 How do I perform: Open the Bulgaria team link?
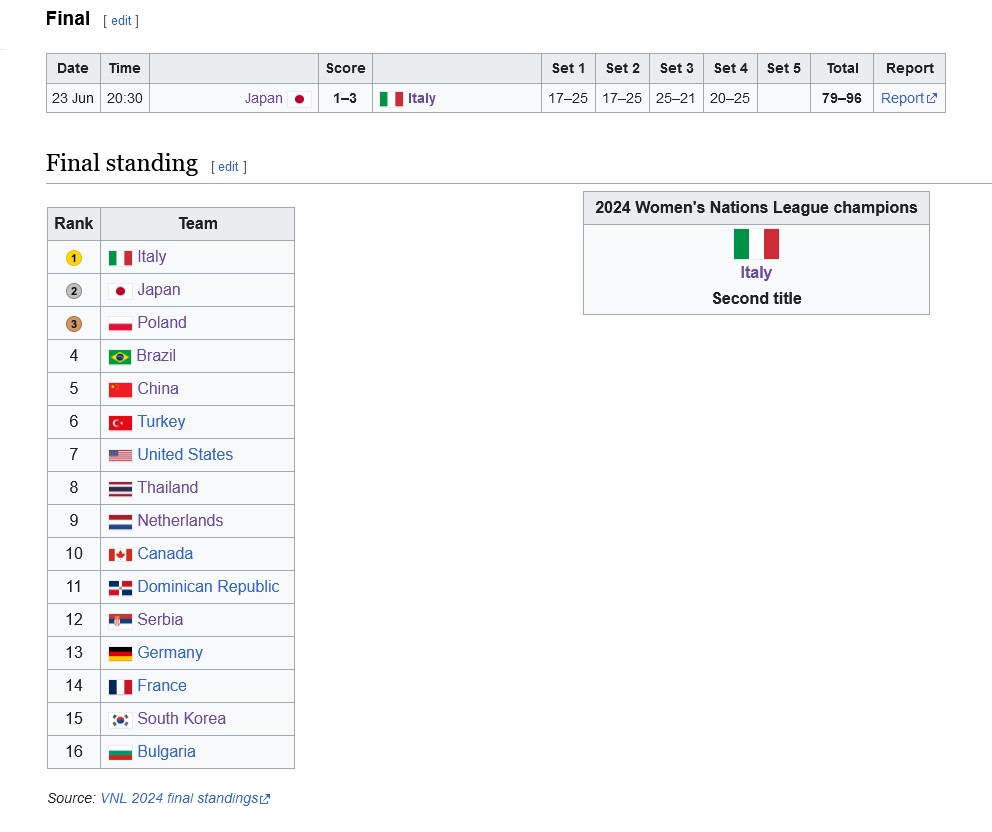pos(166,751)
